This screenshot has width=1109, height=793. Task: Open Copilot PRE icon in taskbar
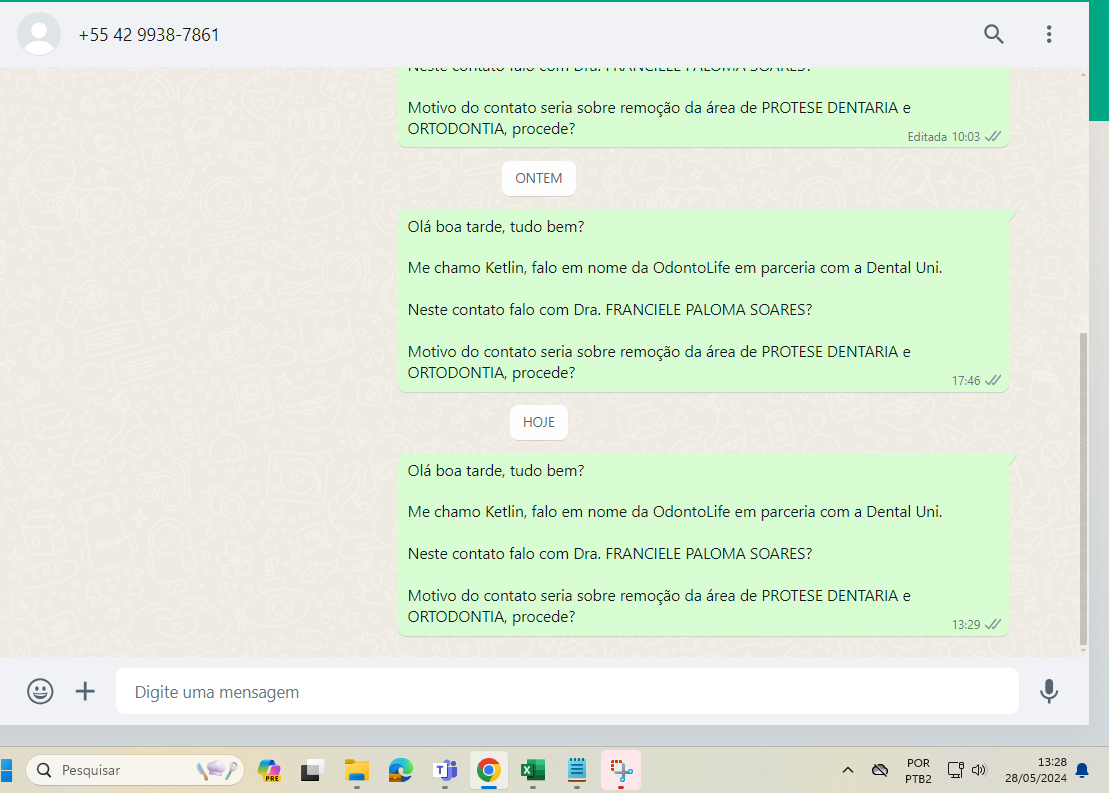tap(269, 770)
